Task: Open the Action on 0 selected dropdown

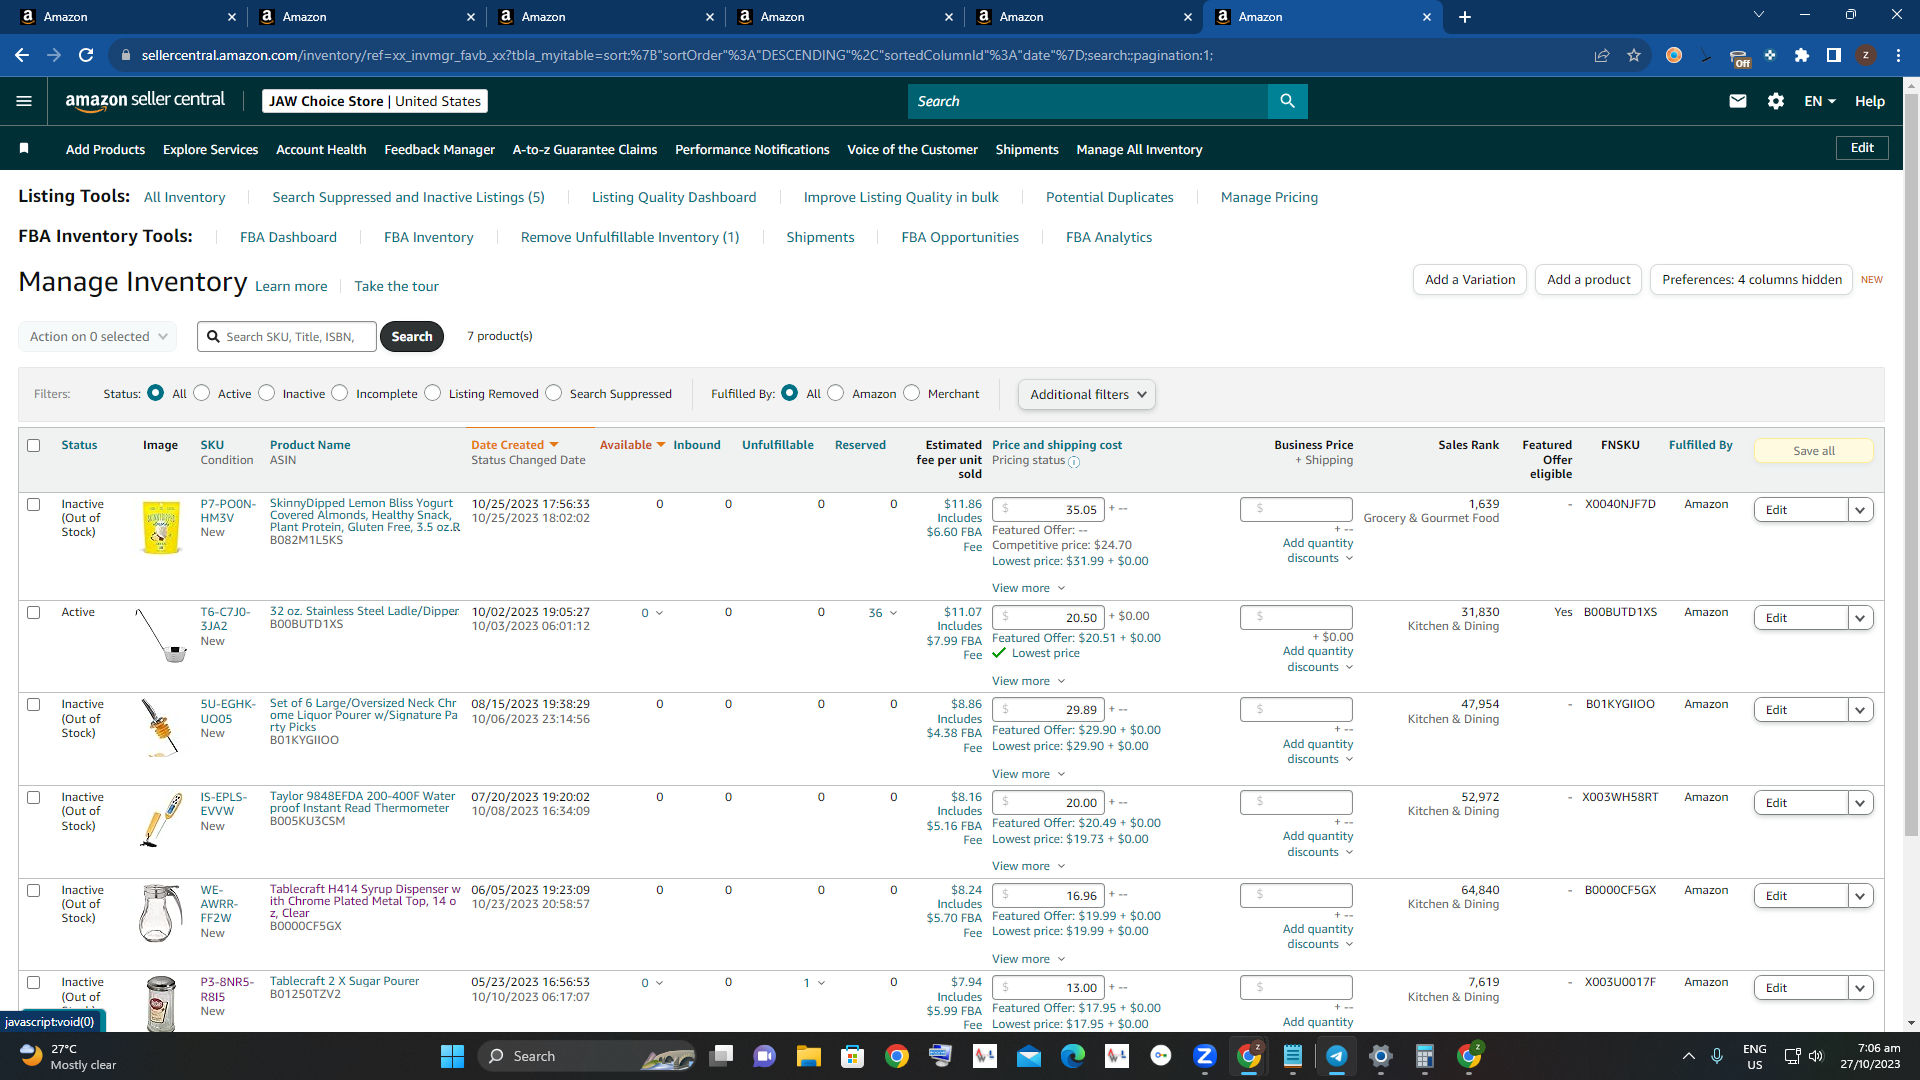Action: click(97, 336)
